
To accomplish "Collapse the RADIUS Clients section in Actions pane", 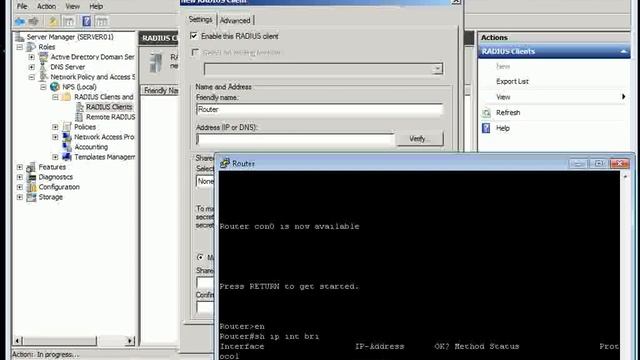I will tap(623, 51).
